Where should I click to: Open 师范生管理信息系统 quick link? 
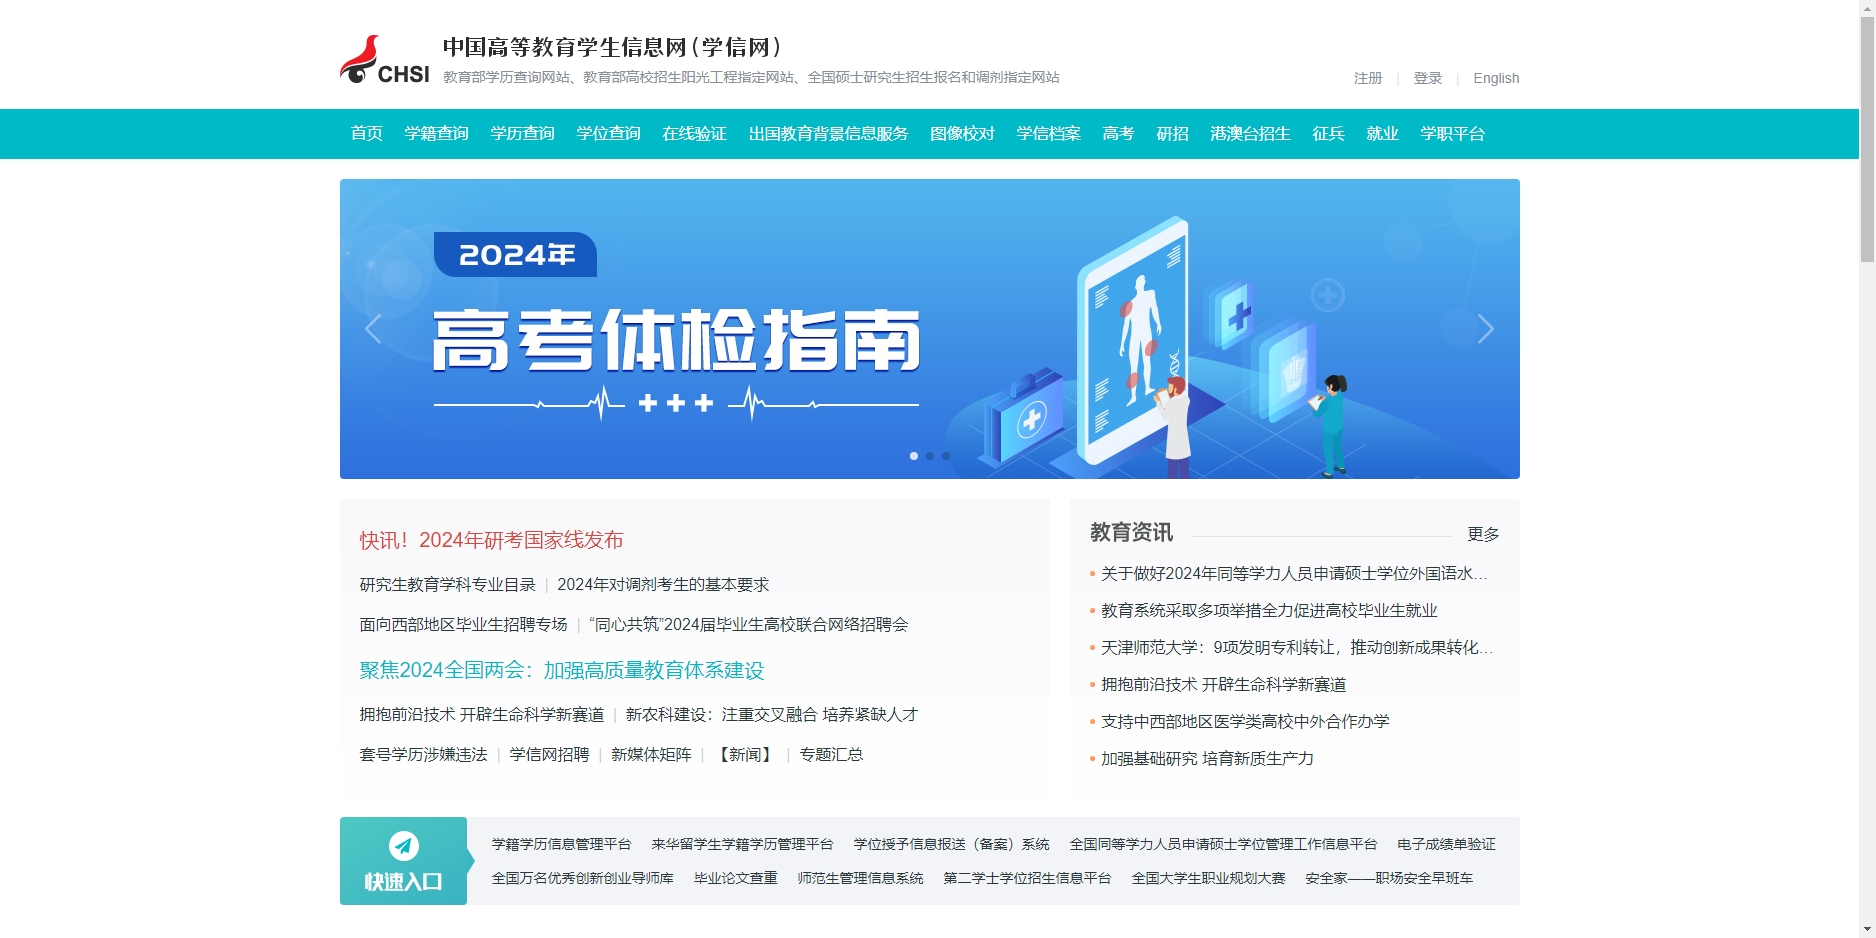pyautogui.click(x=860, y=878)
